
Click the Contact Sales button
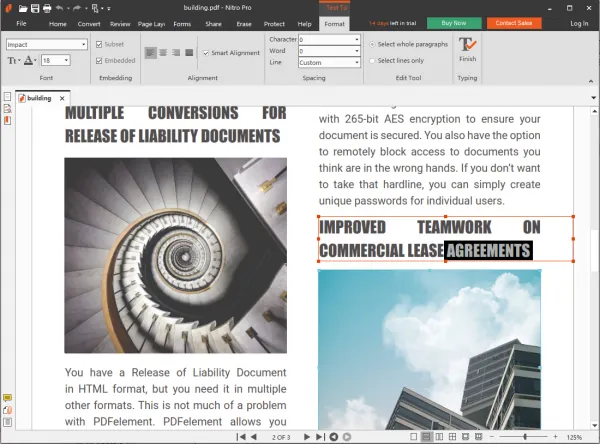coord(514,23)
